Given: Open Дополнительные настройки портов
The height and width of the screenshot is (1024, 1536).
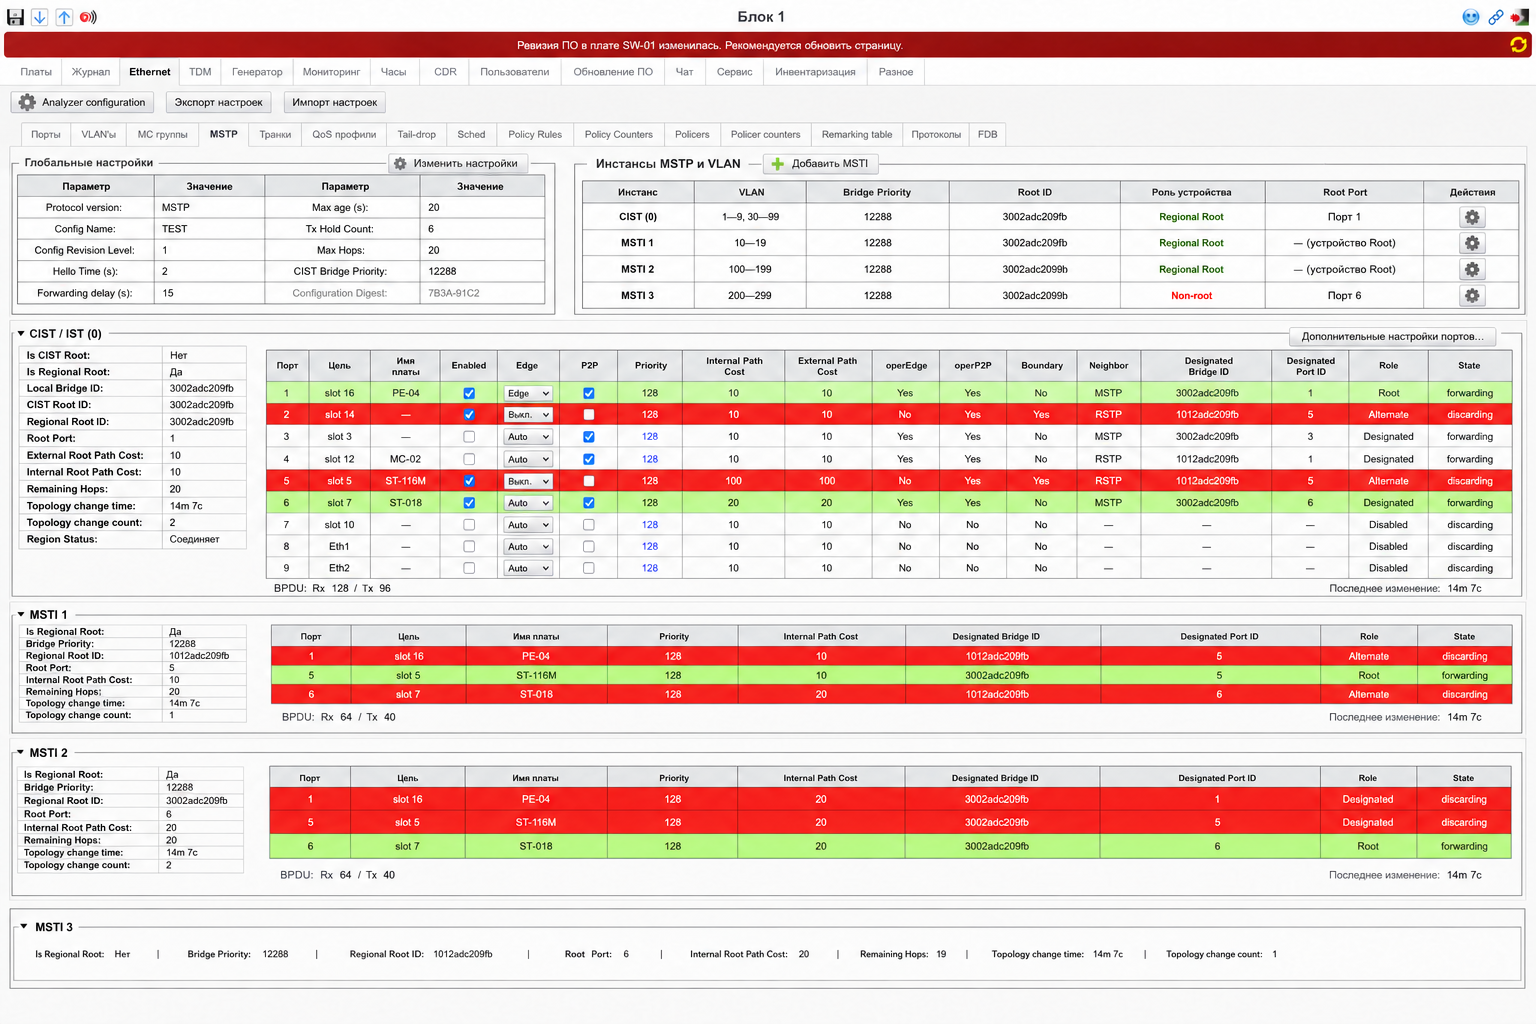Looking at the screenshot, I should coord(1392,336).
